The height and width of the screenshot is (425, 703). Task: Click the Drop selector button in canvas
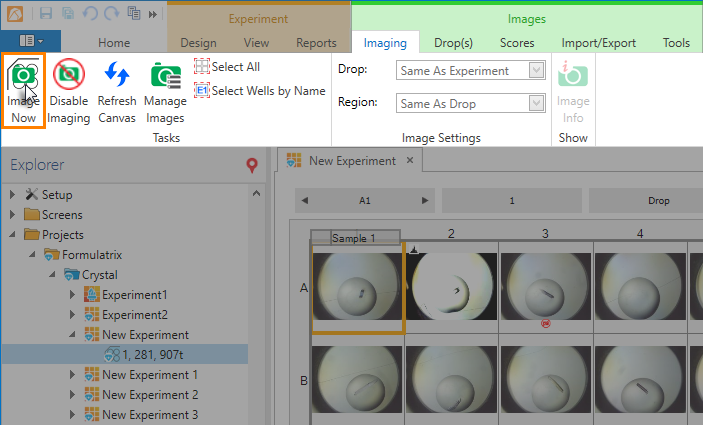tap(646, 200)
